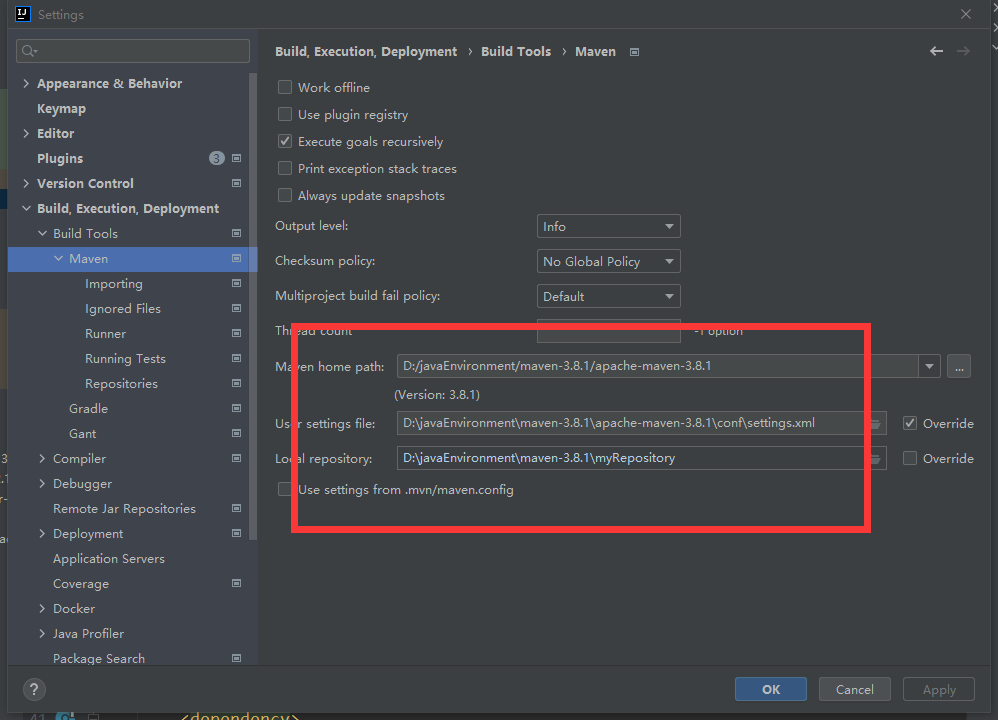Viewport: 998px width, 720px height.
Task: Click Build, Execution, Deployment in breadcrumb
Action: tap(366, 52)
